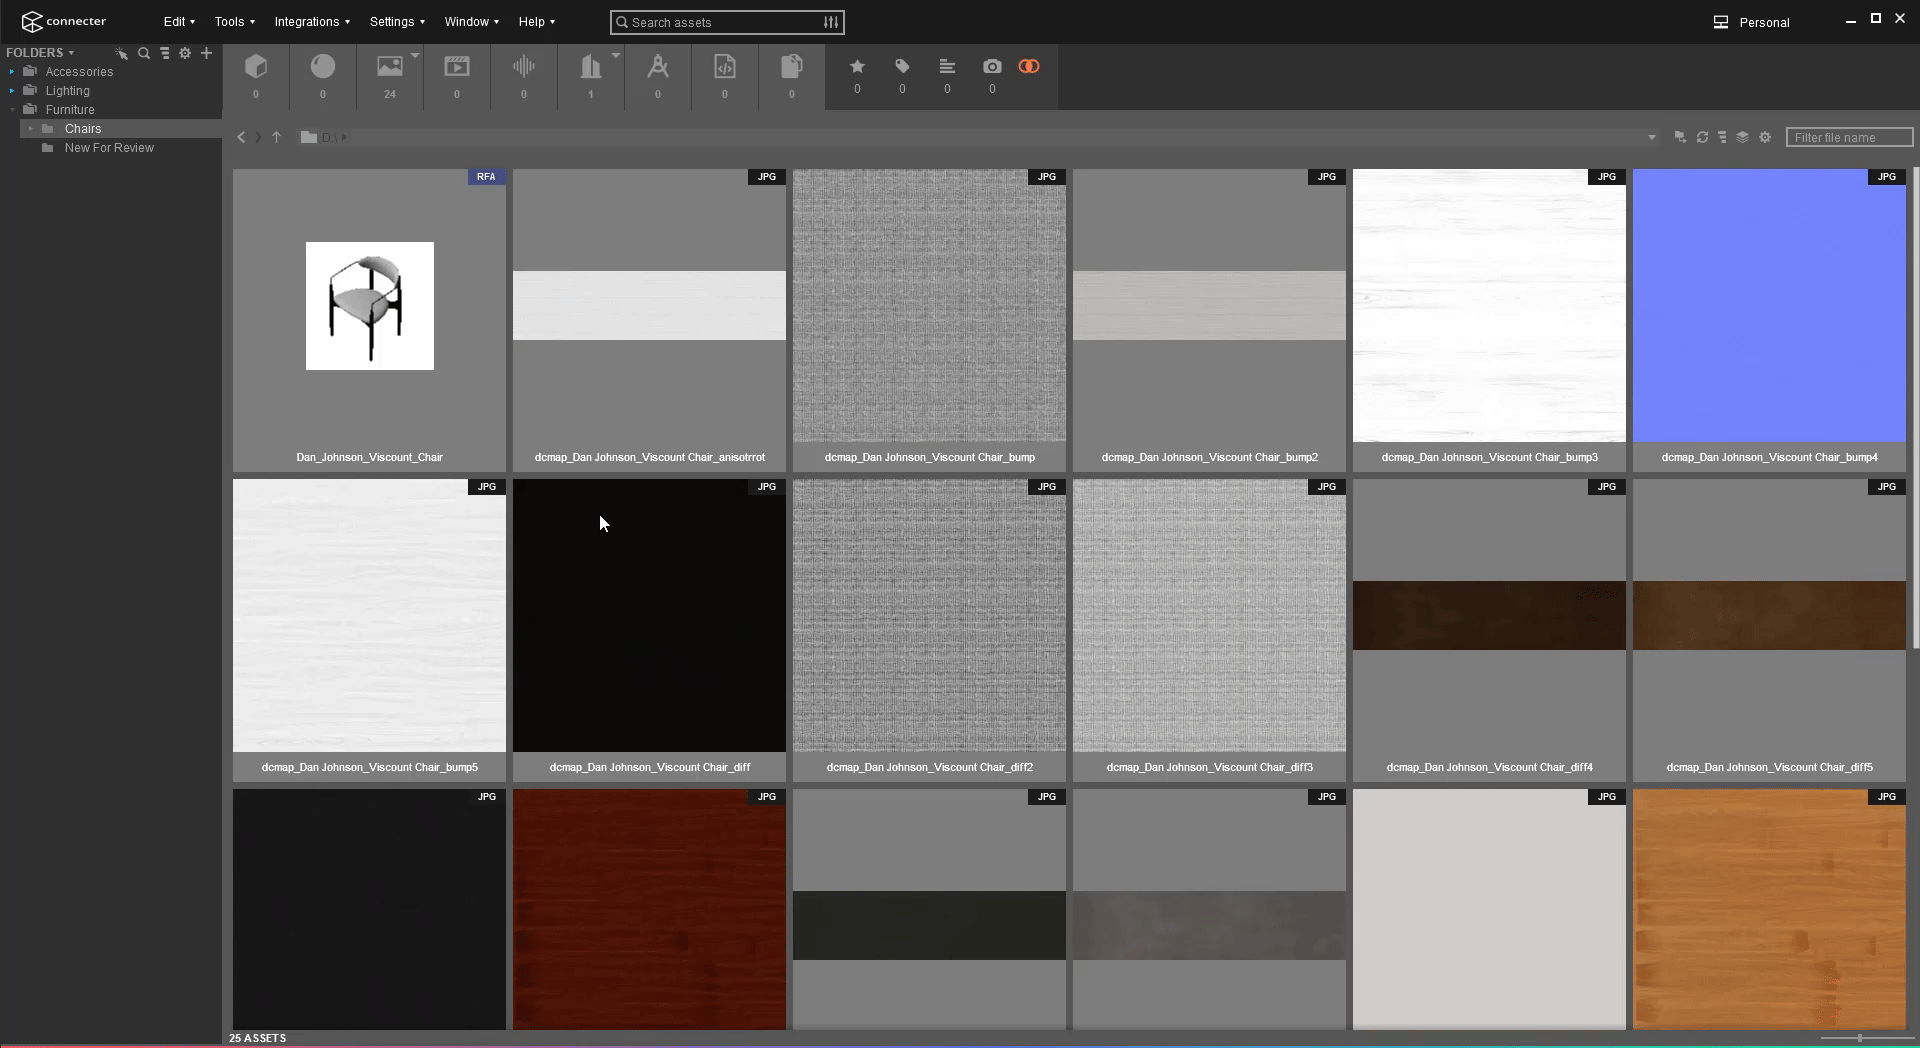
Task: Add a new folder with plus icon
Action: [206, 53]
